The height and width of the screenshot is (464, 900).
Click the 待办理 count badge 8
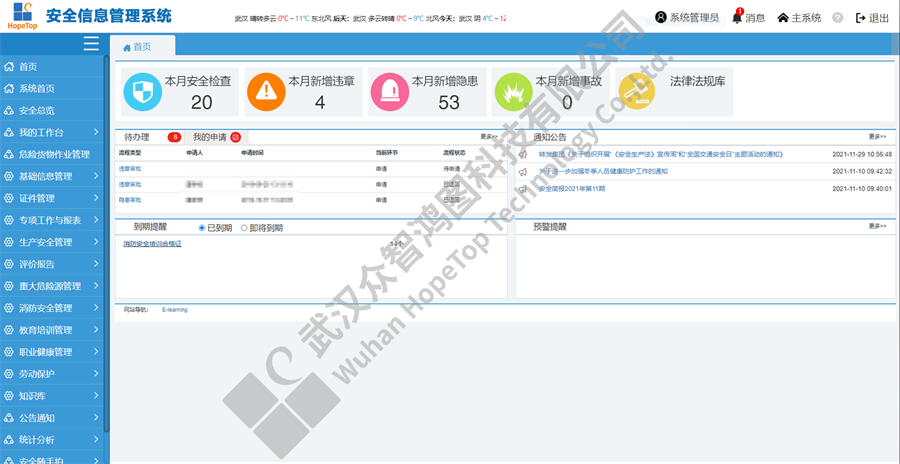click(174, 137)
